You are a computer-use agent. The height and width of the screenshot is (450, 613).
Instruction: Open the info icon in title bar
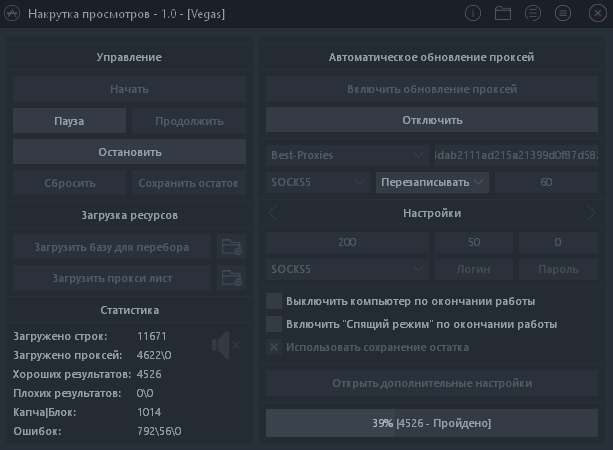pos(473,13)
